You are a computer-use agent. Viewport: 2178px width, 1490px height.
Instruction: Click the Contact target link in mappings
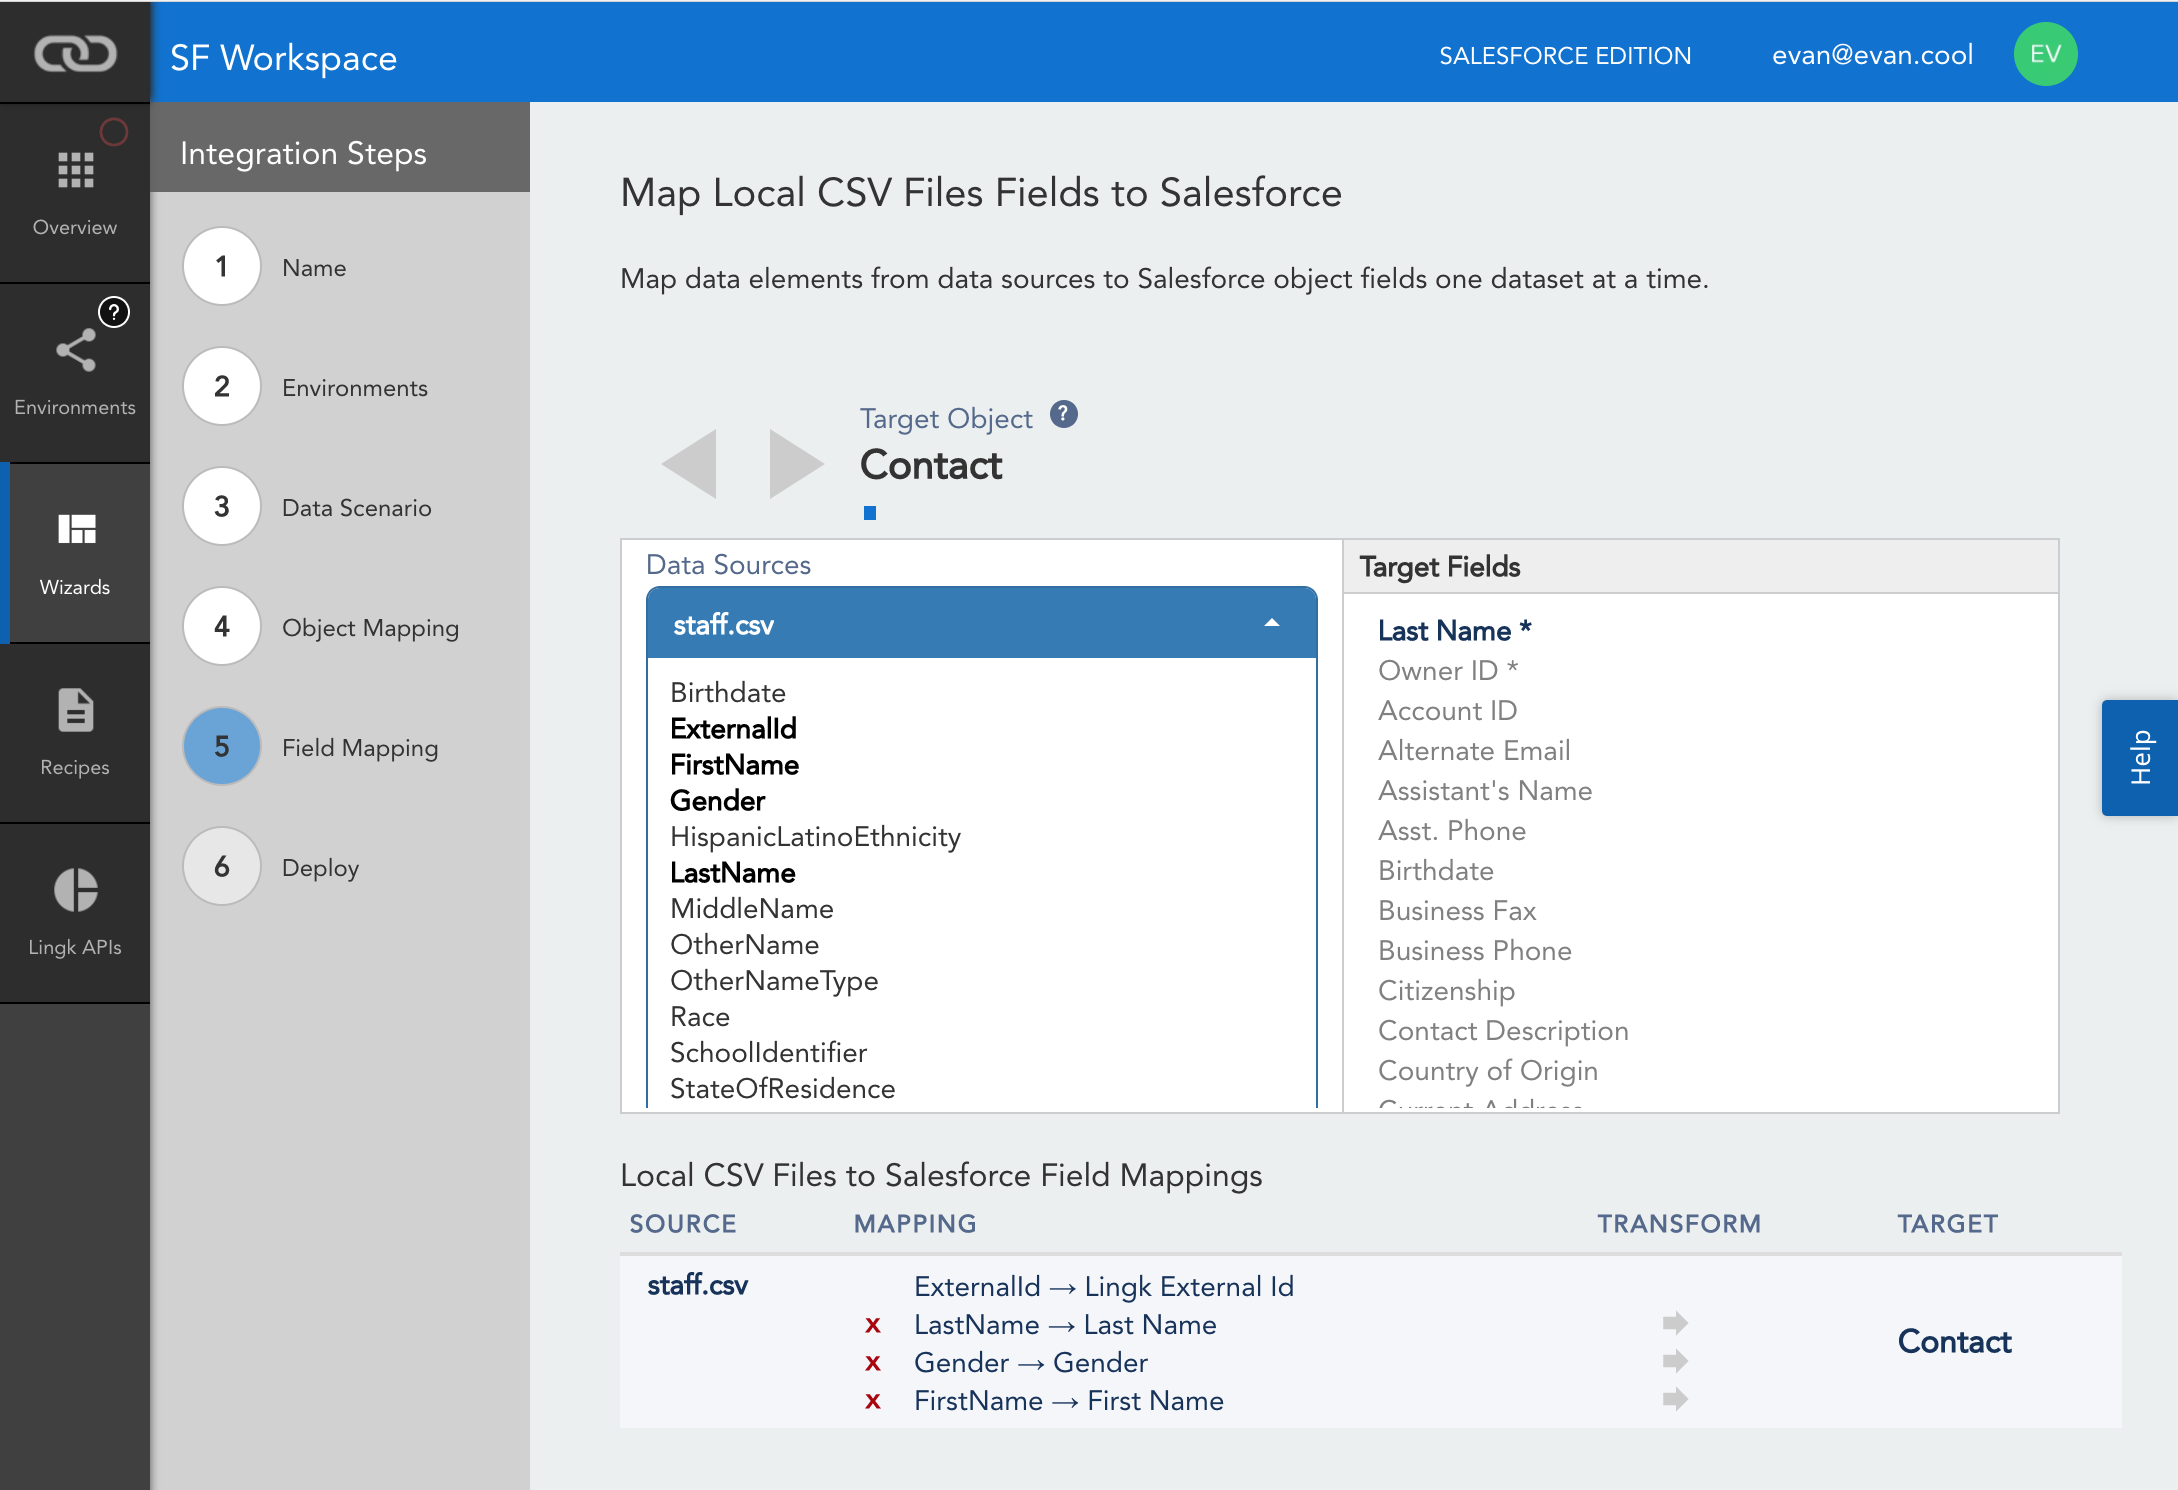[x=1954, y=1341]
